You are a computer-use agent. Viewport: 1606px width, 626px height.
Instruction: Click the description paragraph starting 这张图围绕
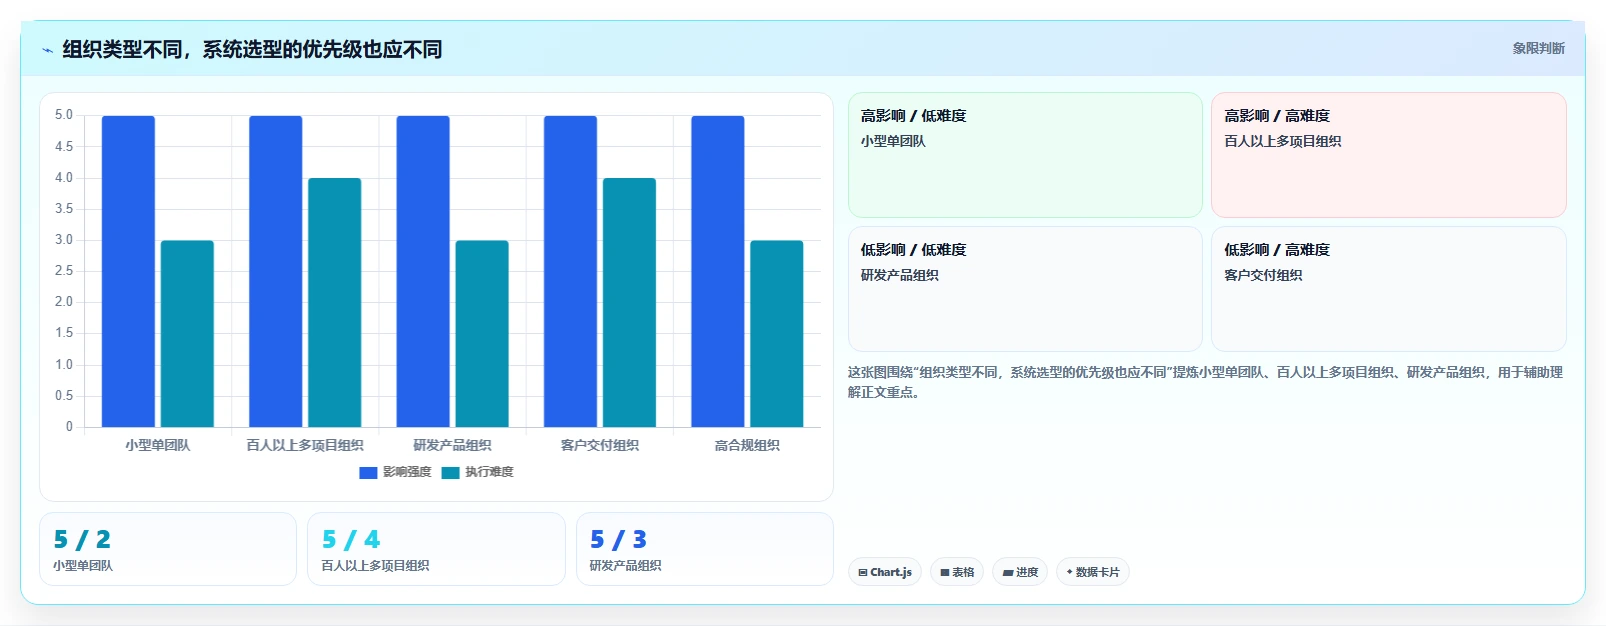1206,382
